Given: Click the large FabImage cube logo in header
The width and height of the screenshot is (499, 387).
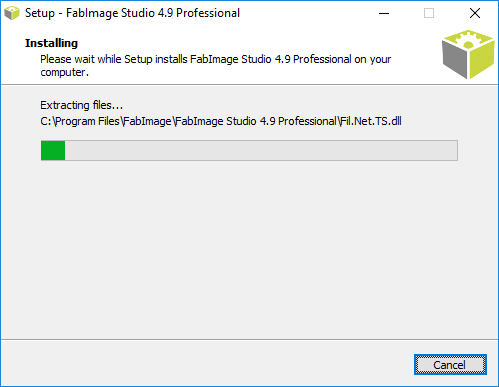Looking at the screenshot, I should tap(468, 54).
